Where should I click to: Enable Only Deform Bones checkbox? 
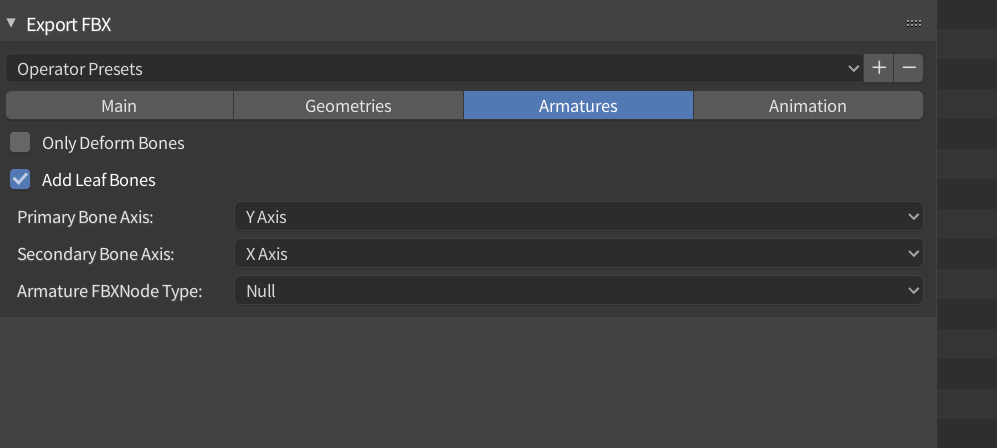[20, 143]
